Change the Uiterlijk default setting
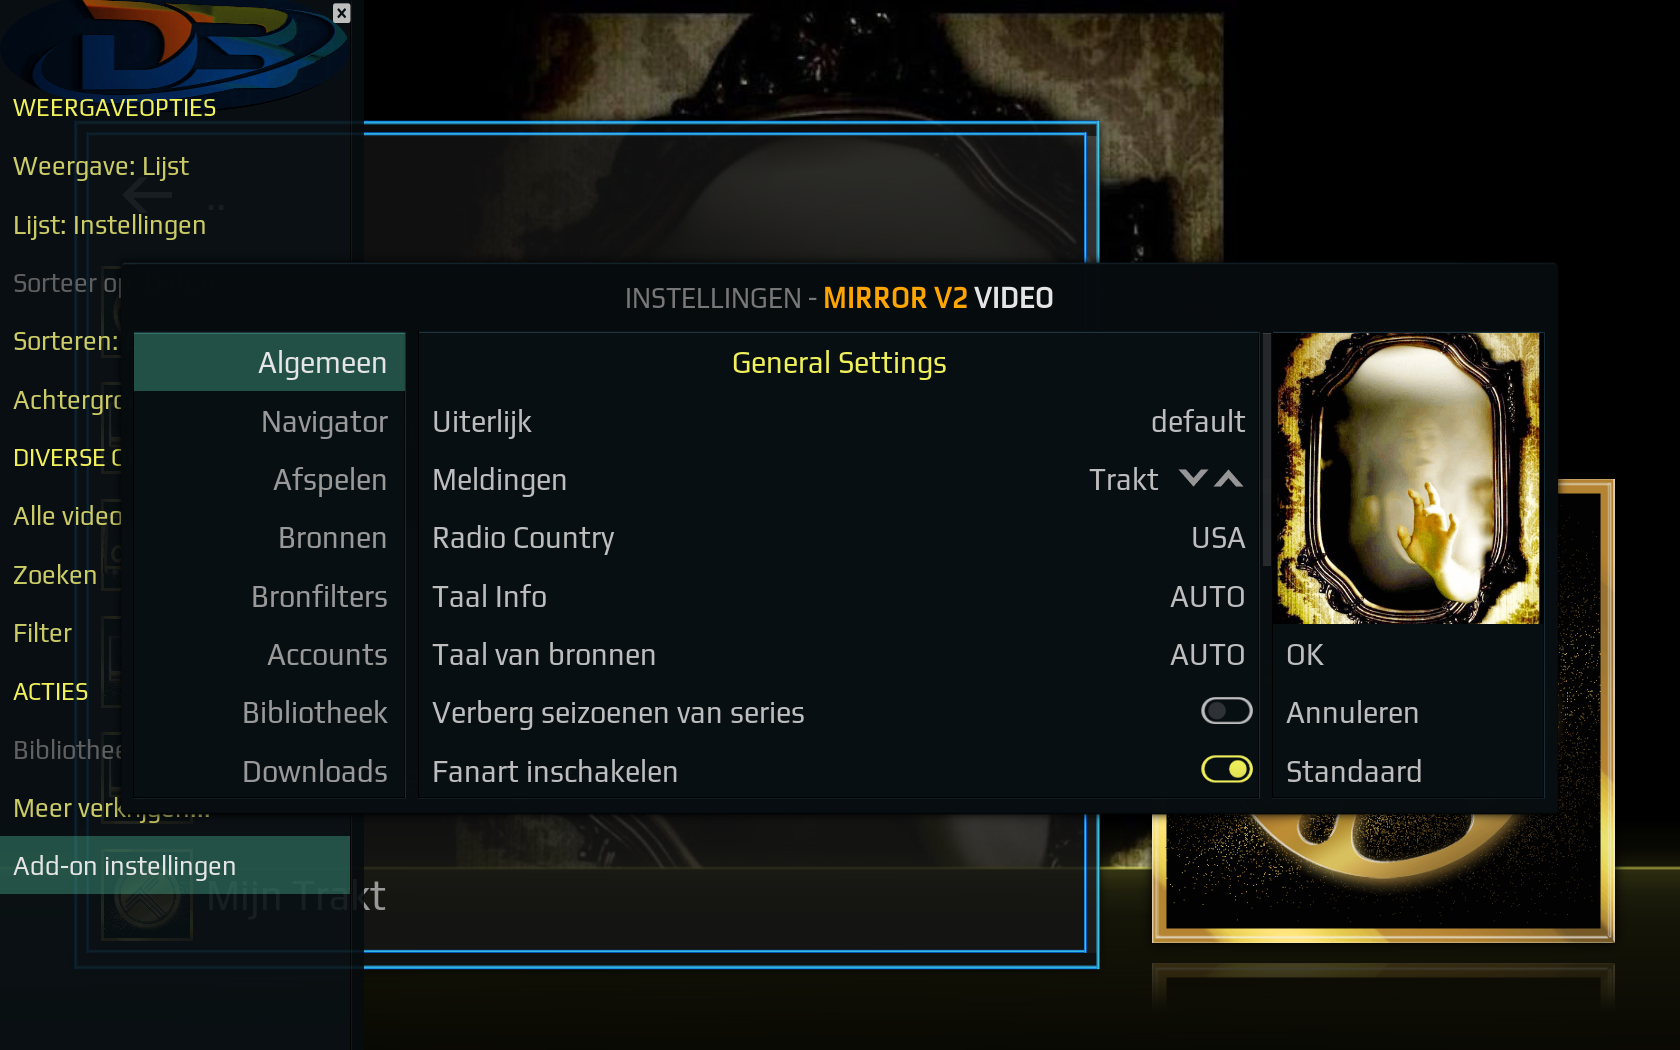This screenshot has height=1050, width=1680. [839, 421]
